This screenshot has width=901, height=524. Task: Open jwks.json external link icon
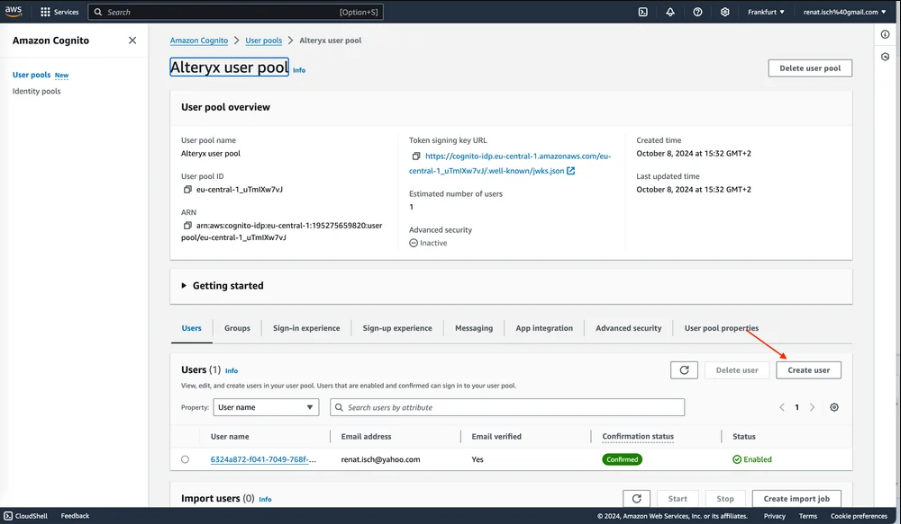tap(571, 171)
